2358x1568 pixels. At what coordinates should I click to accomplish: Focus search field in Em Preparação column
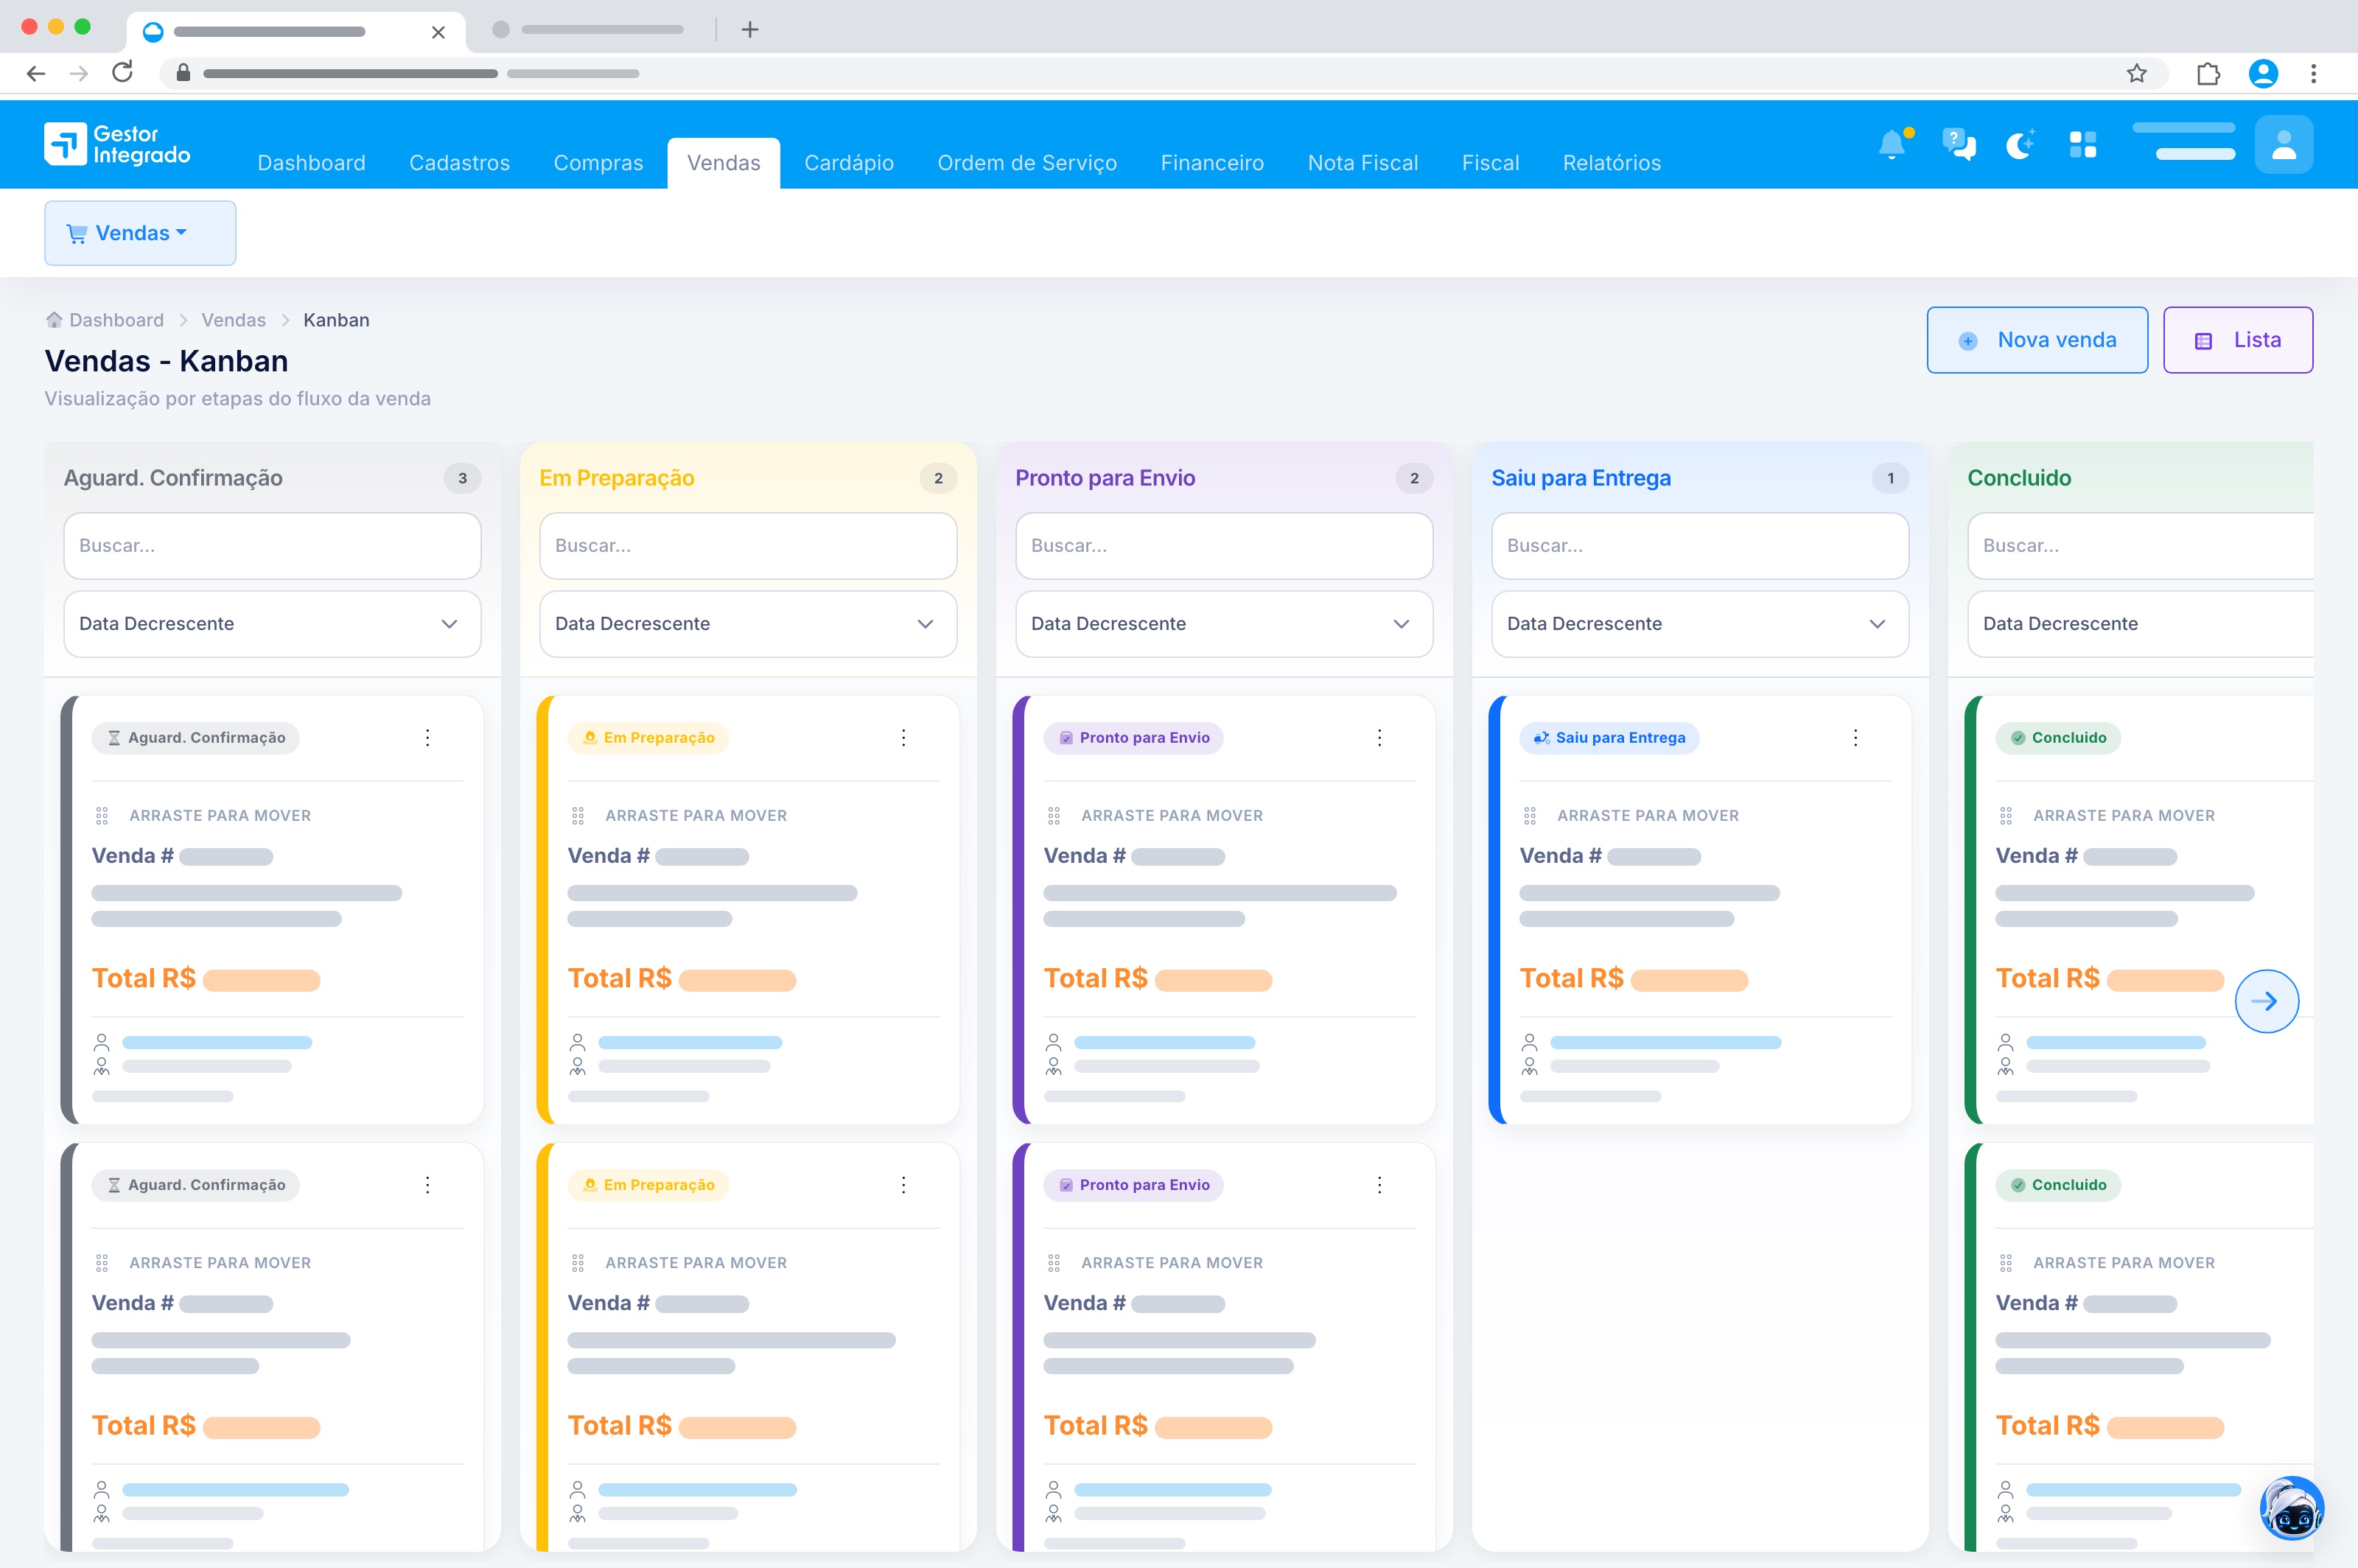[x=748, y=546]
